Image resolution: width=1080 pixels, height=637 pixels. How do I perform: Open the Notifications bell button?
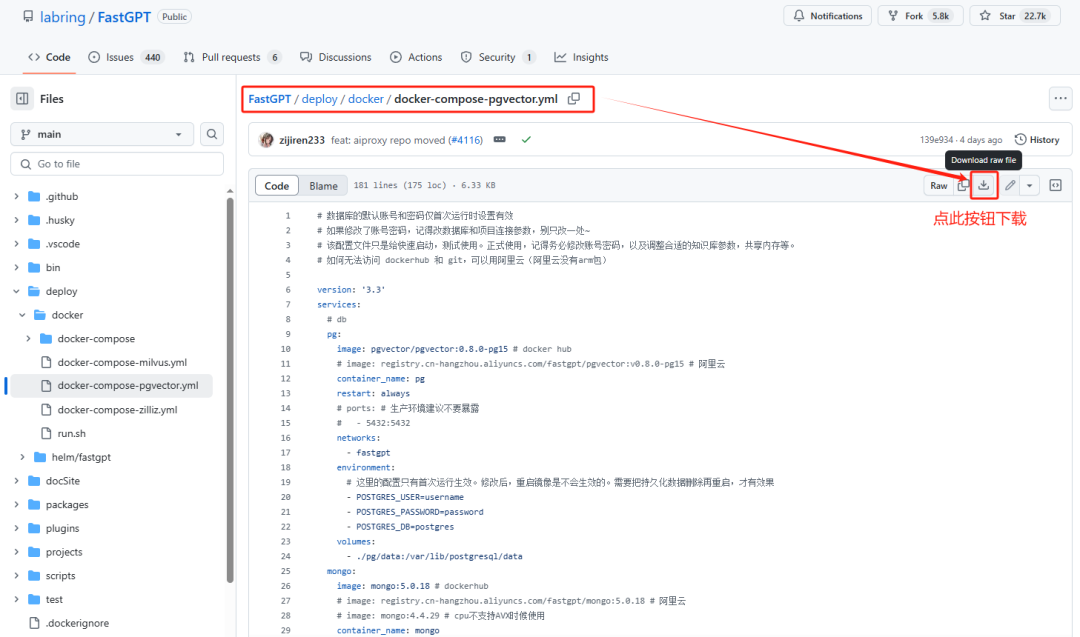(827, 16)
